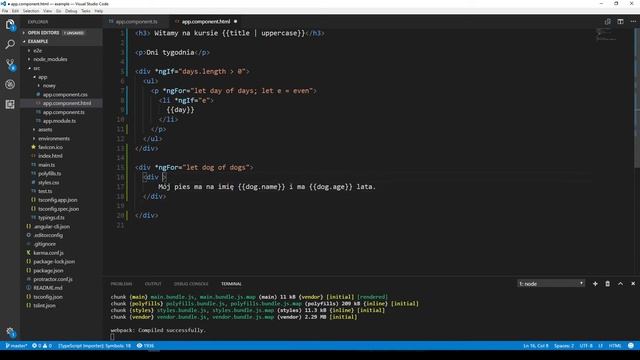Click the errors and warnings count in status bar
Screen dimensions: 640x360
pyautogui.click(x=42, y=346)
